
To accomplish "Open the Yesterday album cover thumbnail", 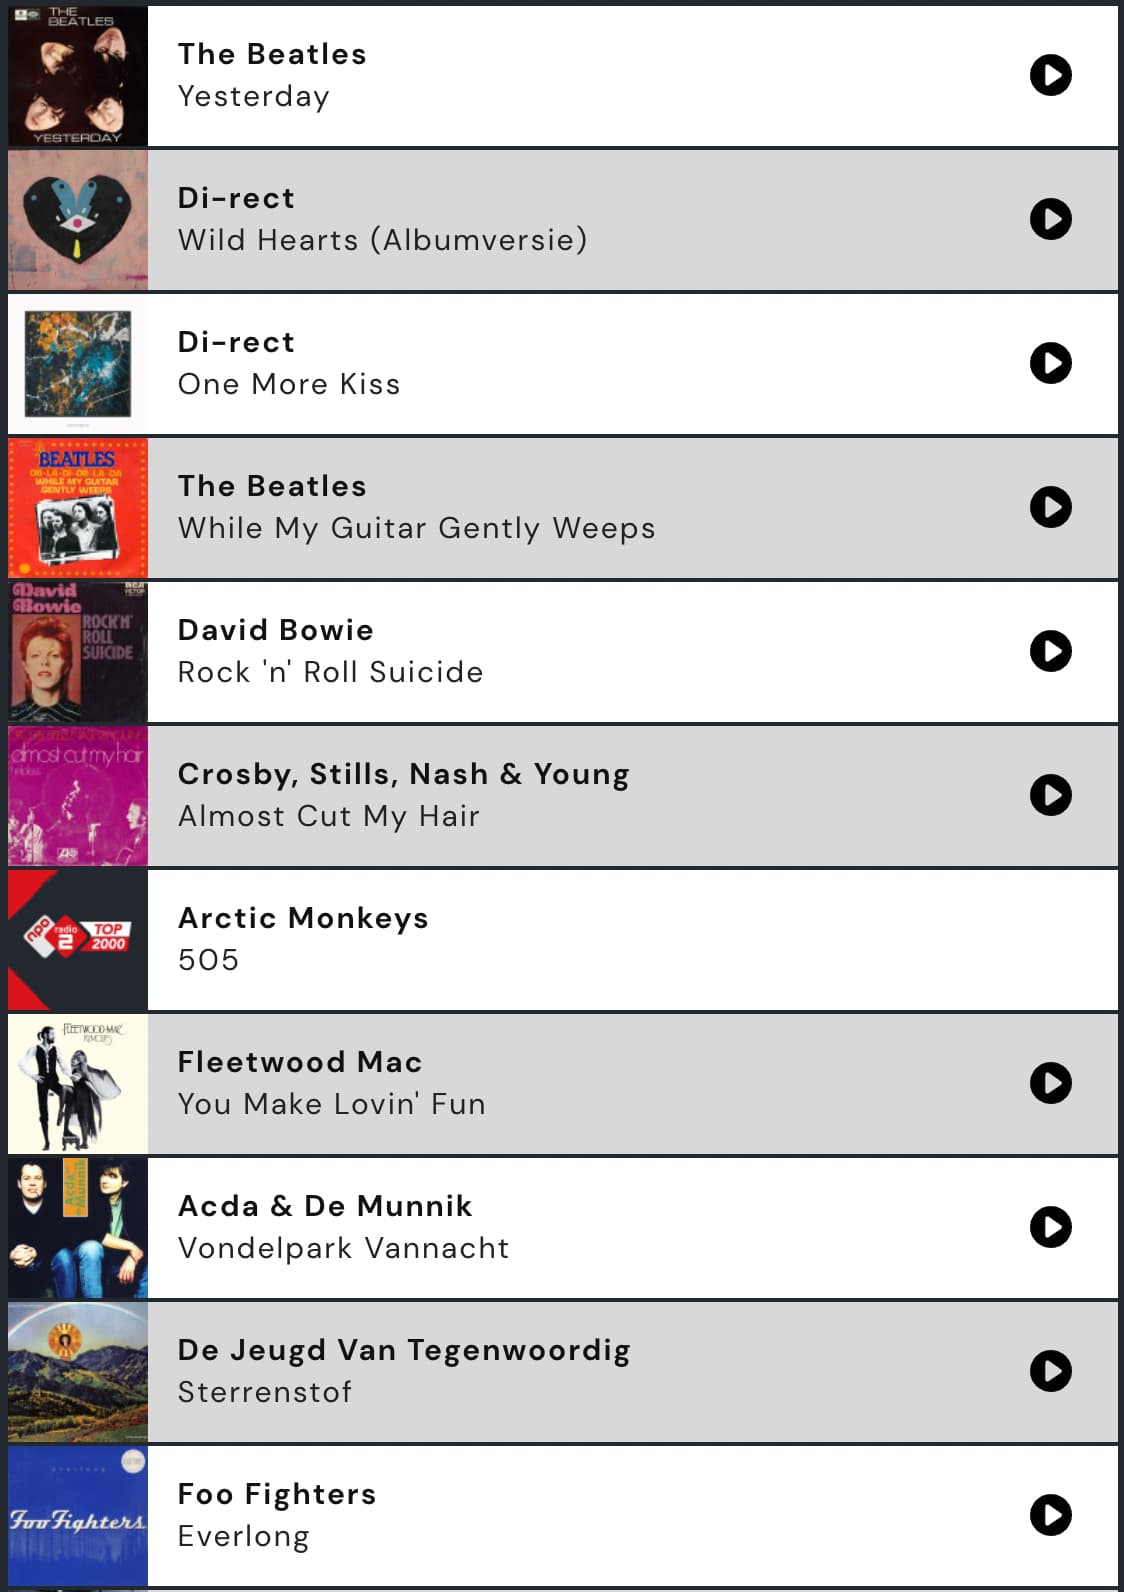I will [x=78, y=76].
